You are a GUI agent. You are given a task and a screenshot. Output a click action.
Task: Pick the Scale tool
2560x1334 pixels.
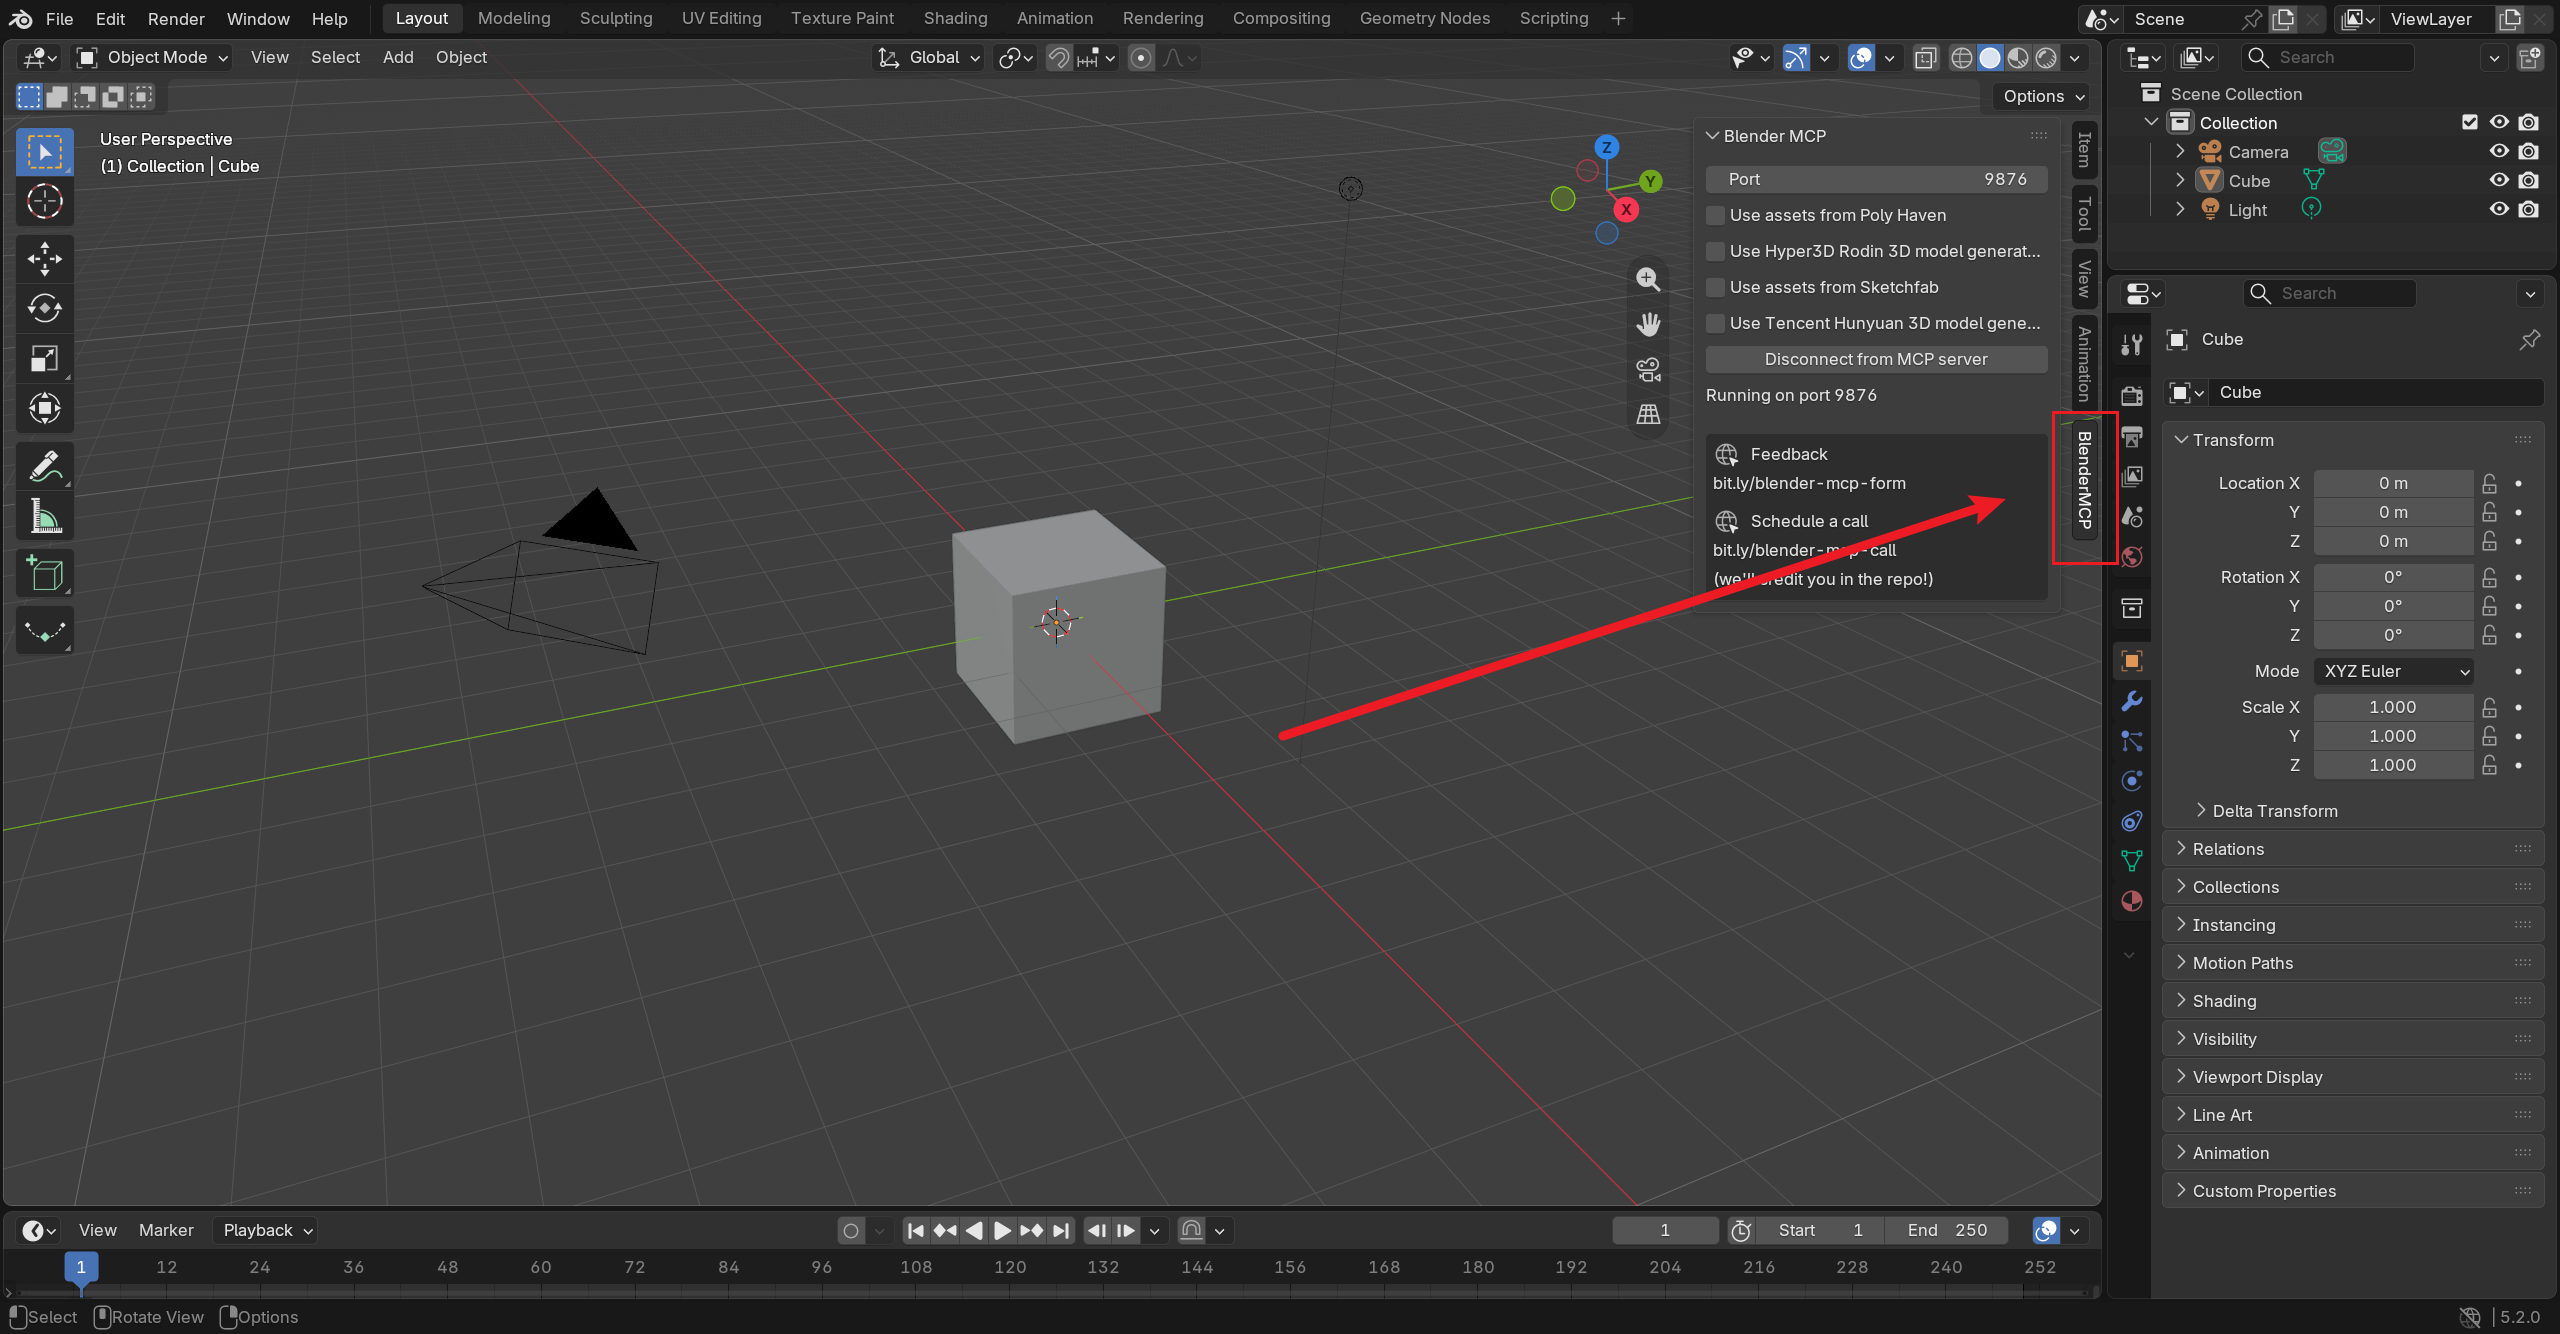tap(44, 358)
